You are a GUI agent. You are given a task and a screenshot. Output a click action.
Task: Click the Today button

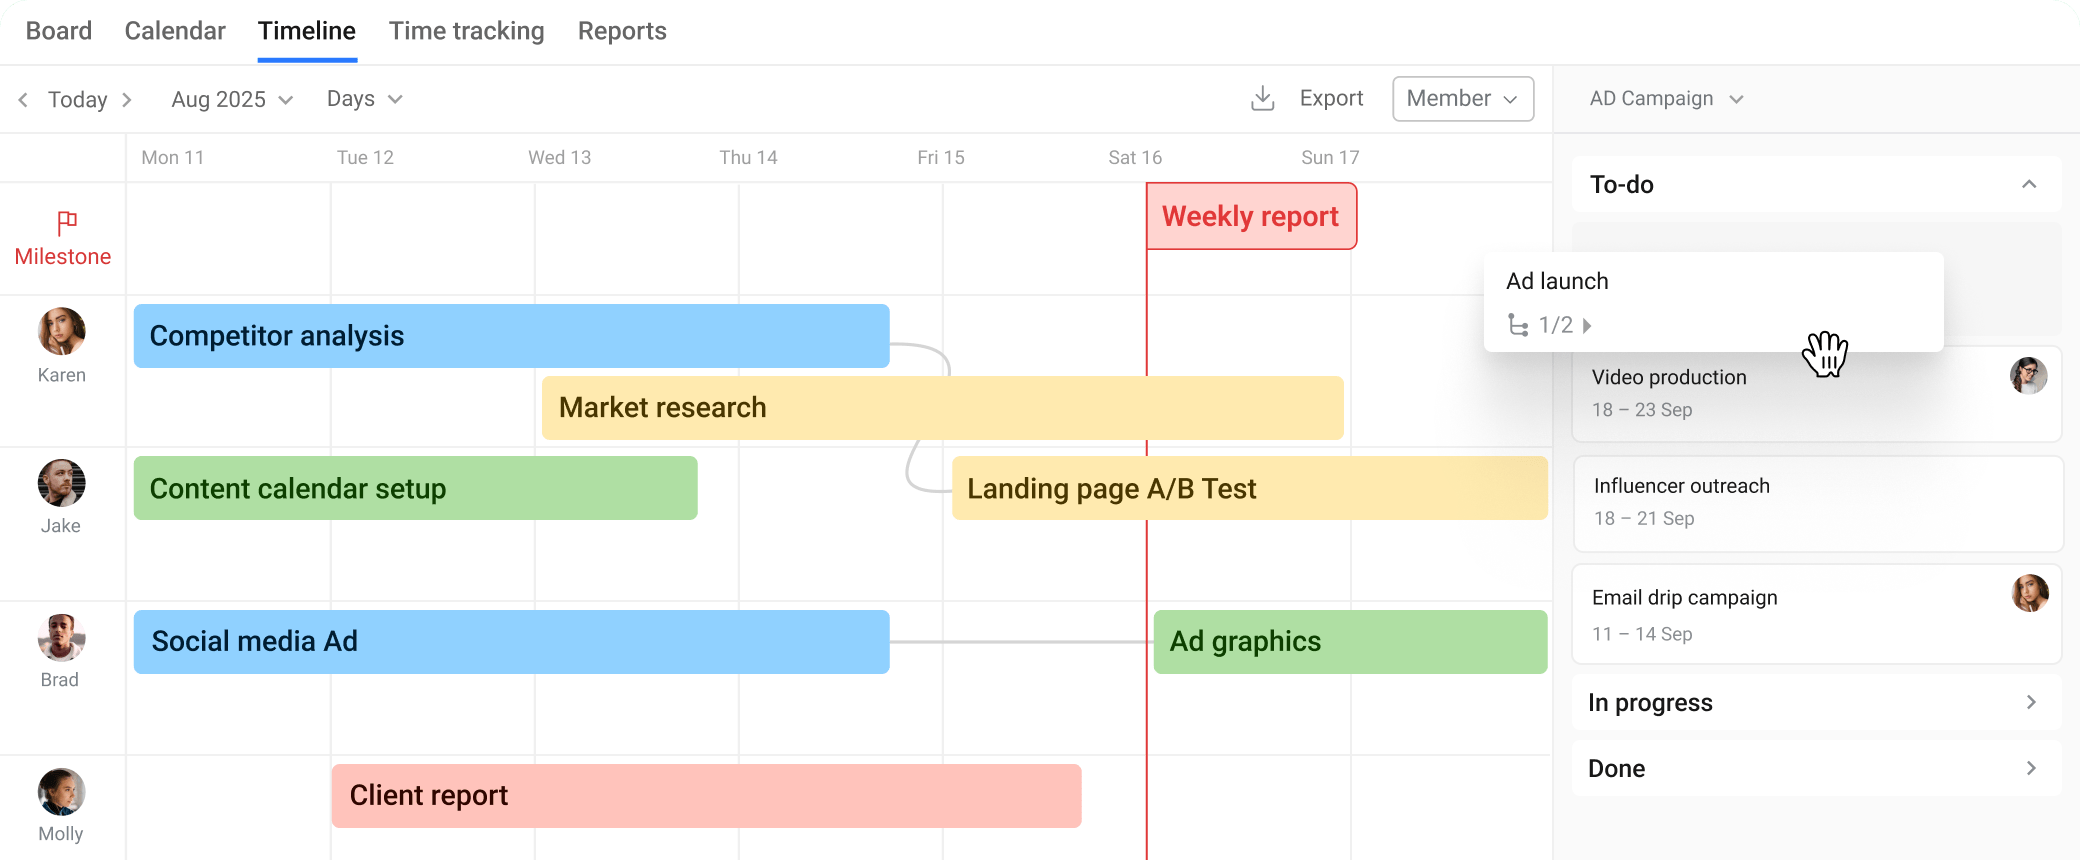click(x=77, y=100)
